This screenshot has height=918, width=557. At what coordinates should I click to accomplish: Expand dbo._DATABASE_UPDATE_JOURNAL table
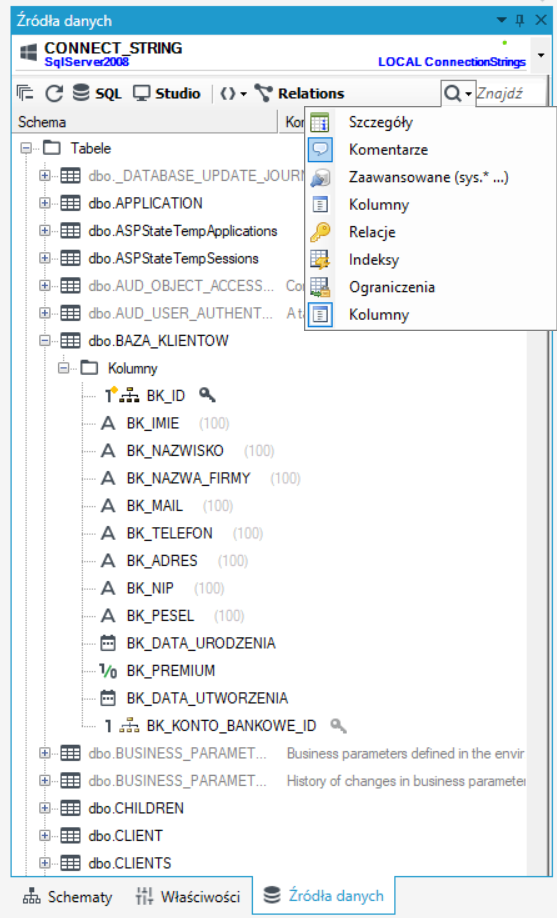pyautogui.click(x=45, y=176)
